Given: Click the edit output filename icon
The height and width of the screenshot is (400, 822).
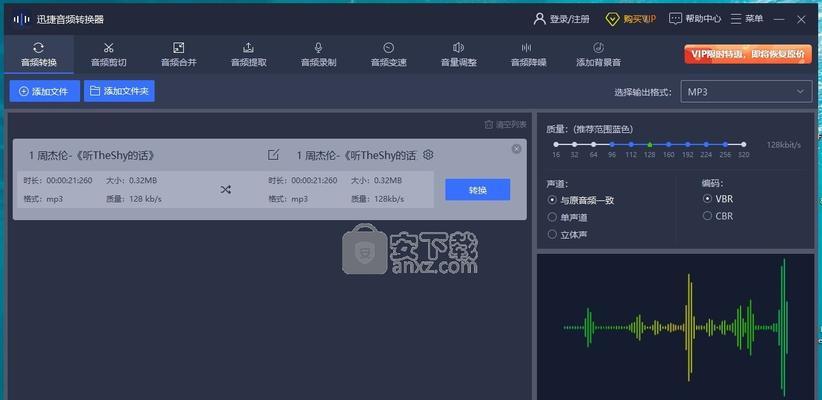Looking at the screenshot, I should pyautogui.click(x=273, y=155).
